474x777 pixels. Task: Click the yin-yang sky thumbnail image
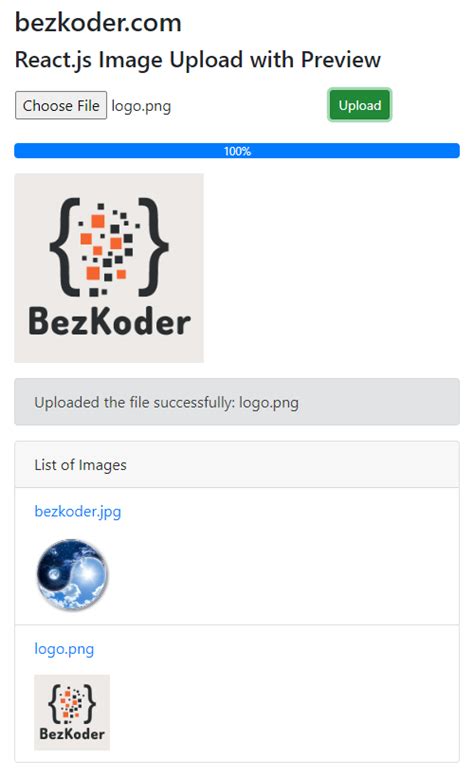(x=72, y=575)
